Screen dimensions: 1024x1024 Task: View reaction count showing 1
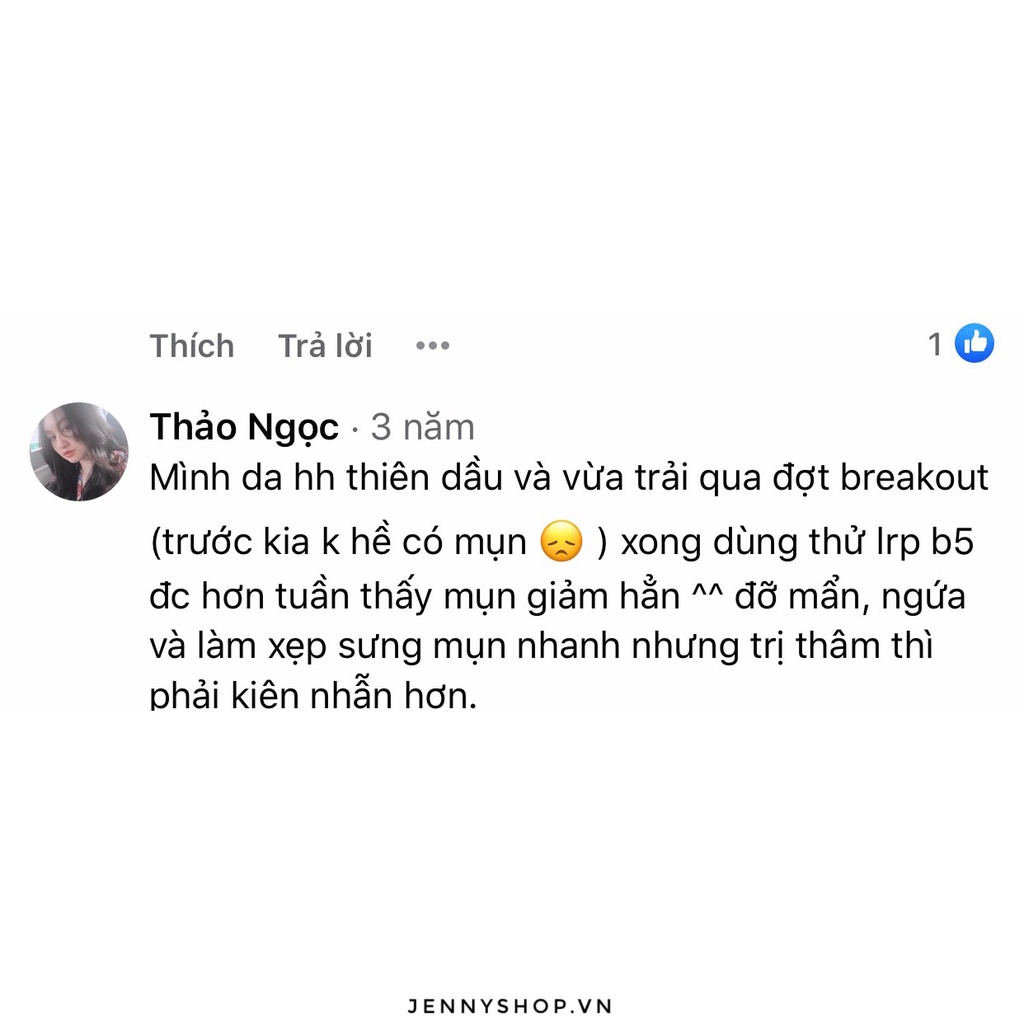935,344
